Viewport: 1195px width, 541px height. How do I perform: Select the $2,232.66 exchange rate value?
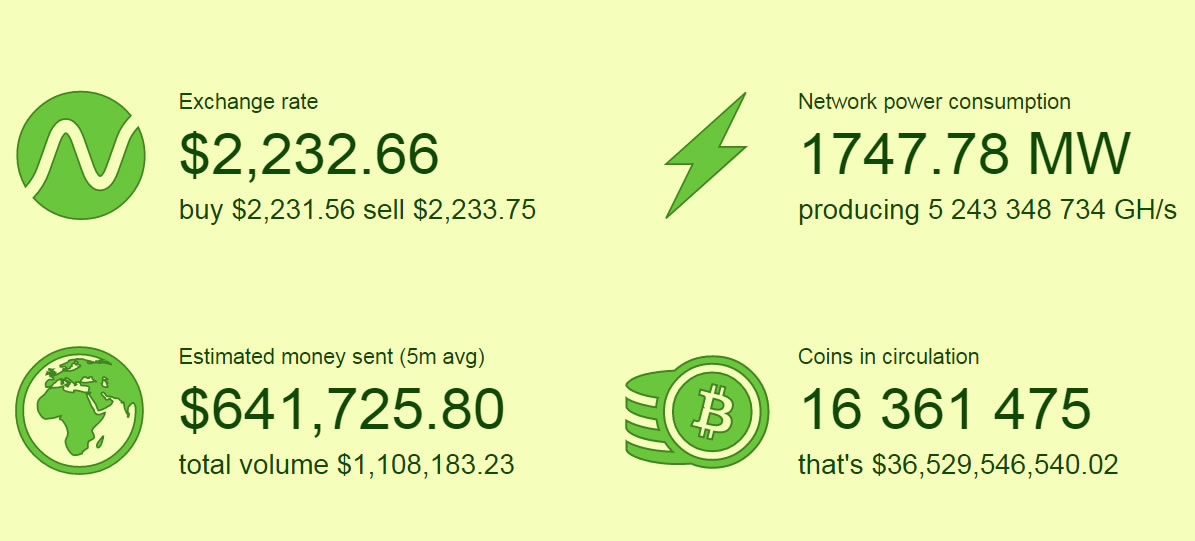click(309, 154)
